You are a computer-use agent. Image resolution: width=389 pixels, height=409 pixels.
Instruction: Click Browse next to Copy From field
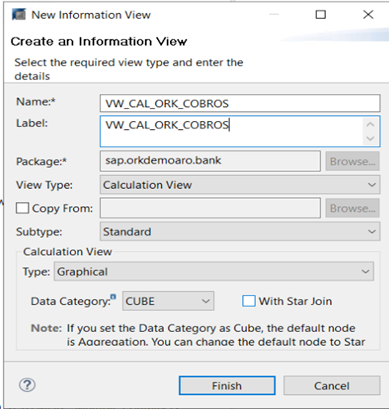click(x=353, y=208)
